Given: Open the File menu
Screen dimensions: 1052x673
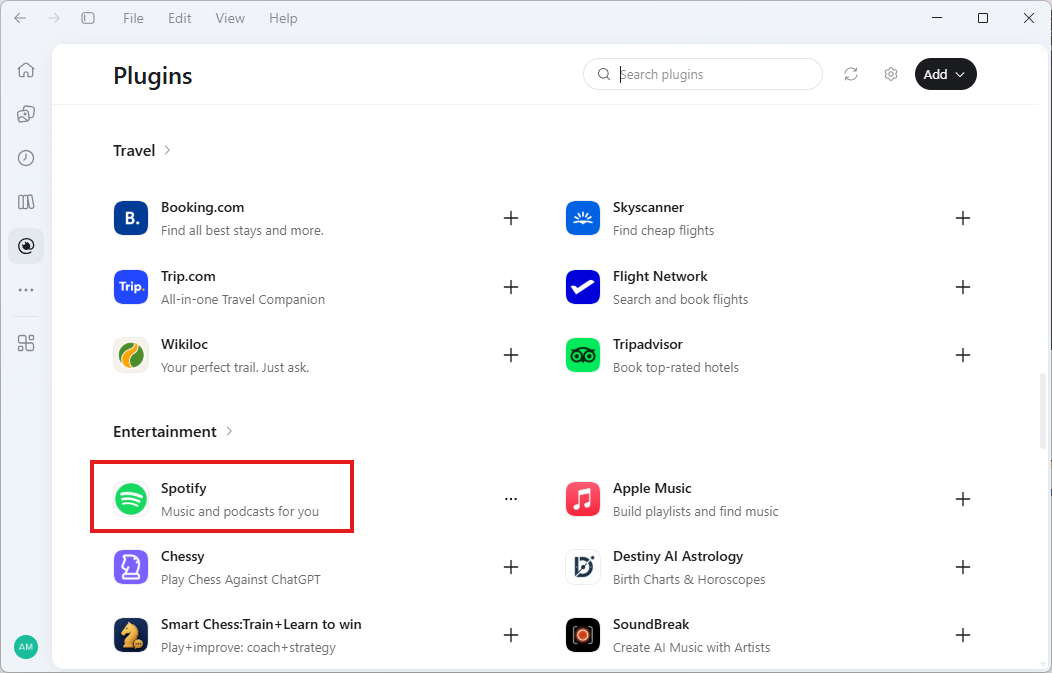Looking at the screenshot, I should [133, 18].
